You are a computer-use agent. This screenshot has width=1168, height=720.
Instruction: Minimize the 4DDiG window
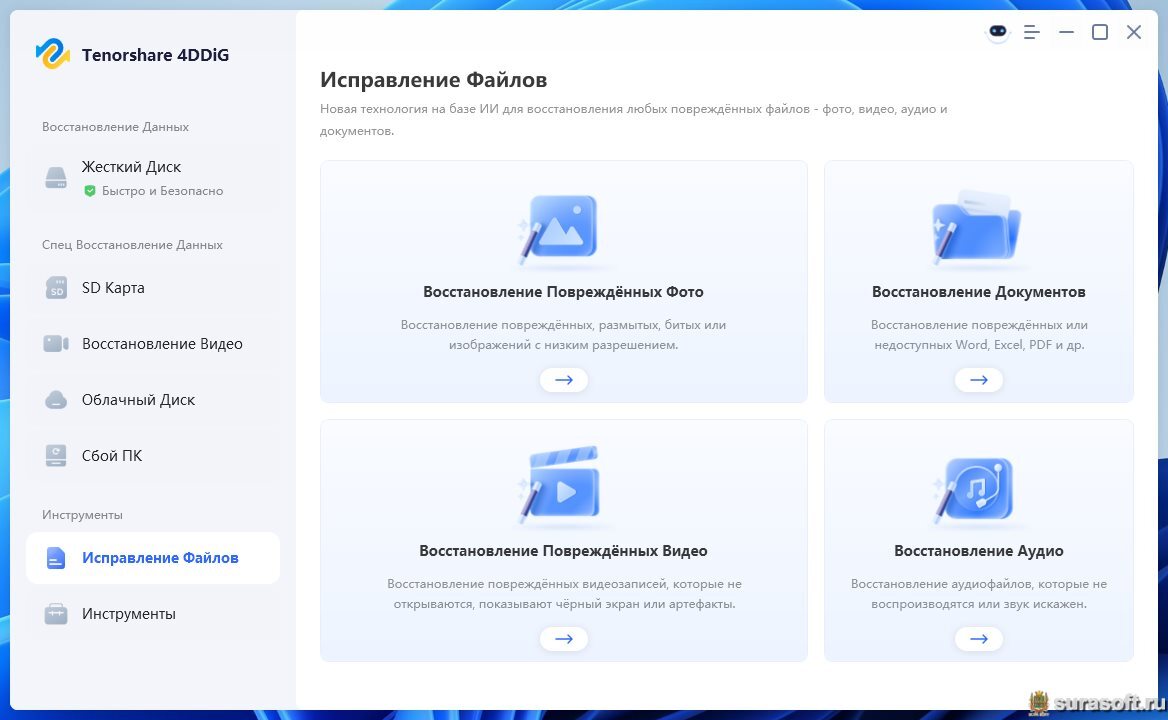[x=1066, y=32]
